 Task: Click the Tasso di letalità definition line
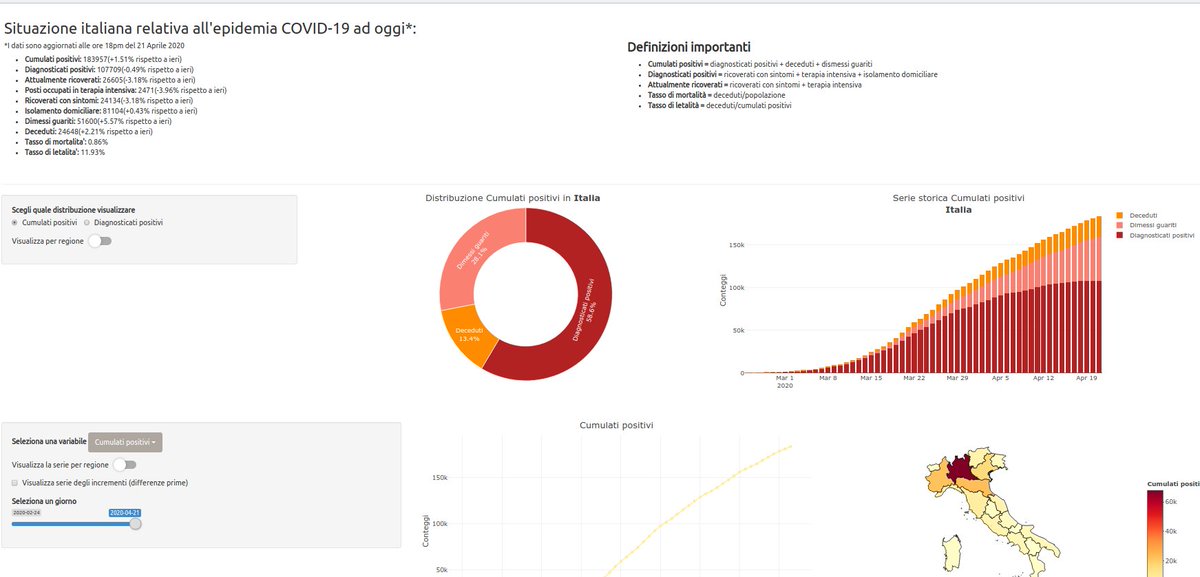pyautogui.click(x=719, y=105)
